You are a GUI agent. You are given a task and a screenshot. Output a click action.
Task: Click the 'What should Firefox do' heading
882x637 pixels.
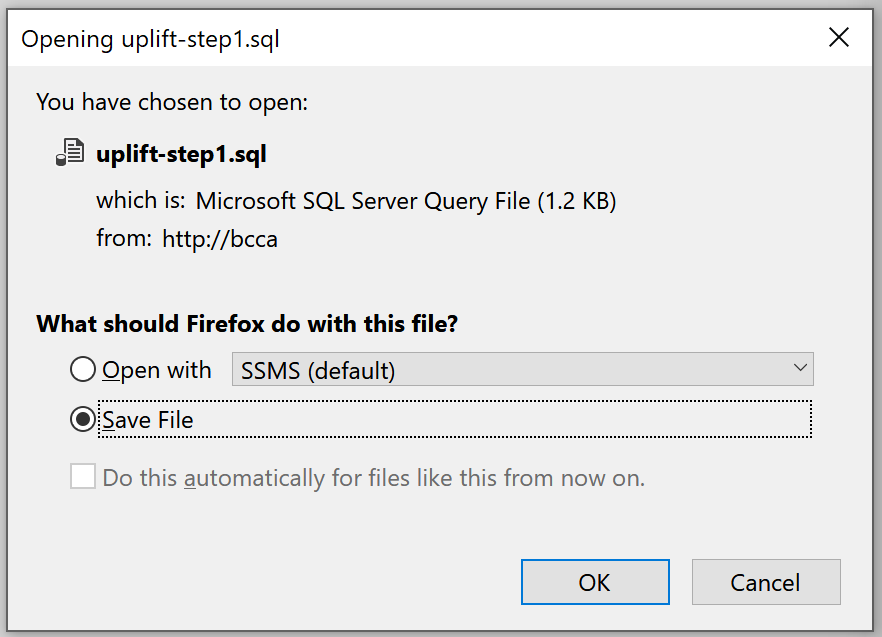click(x=247, y=324)
